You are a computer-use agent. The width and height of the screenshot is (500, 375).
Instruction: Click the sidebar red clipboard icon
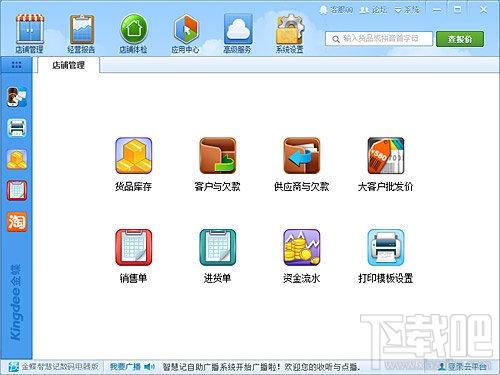(x=17, y=190)
